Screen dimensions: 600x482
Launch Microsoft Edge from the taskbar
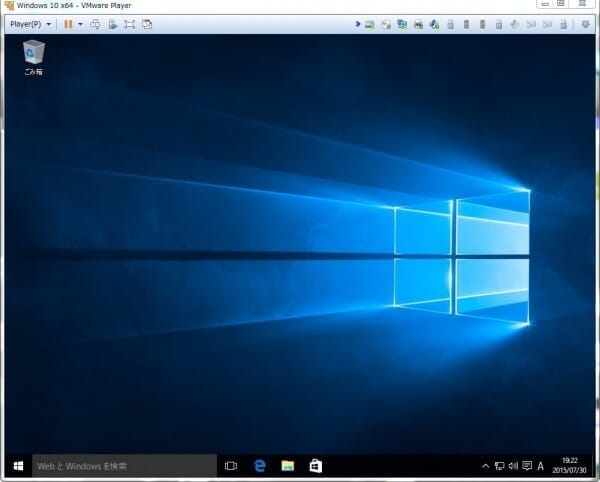[260, 466]
